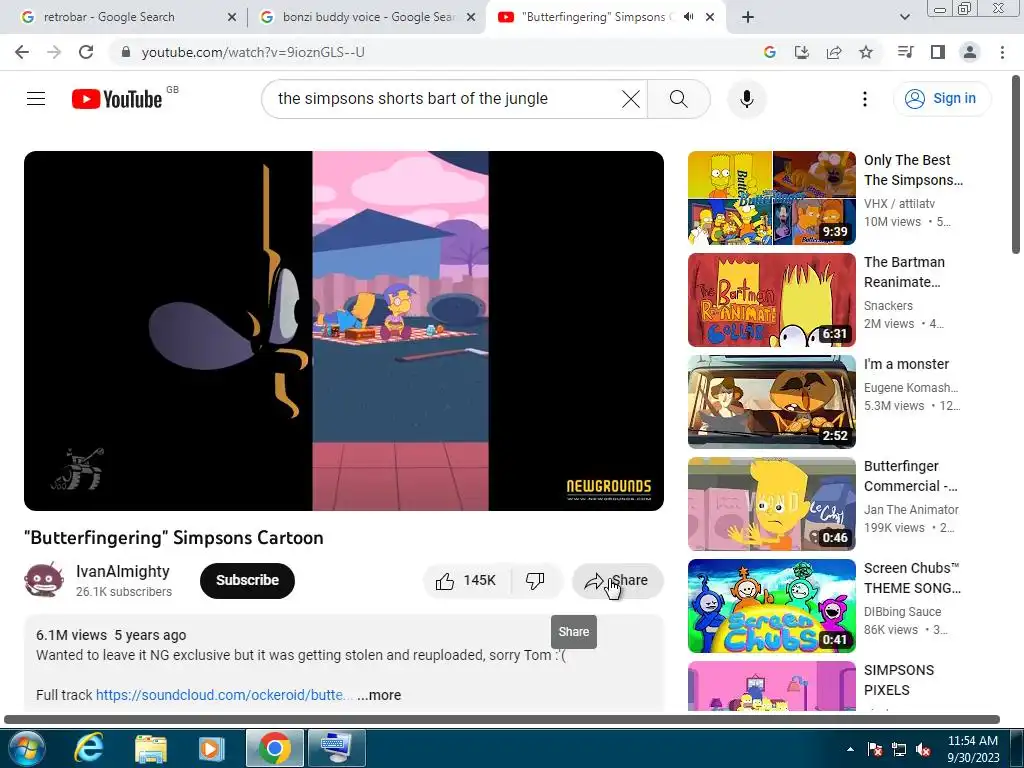This screenshot has width=1024, height=768.
Task: Close the retrobar tab
Action: click(232, 18)
